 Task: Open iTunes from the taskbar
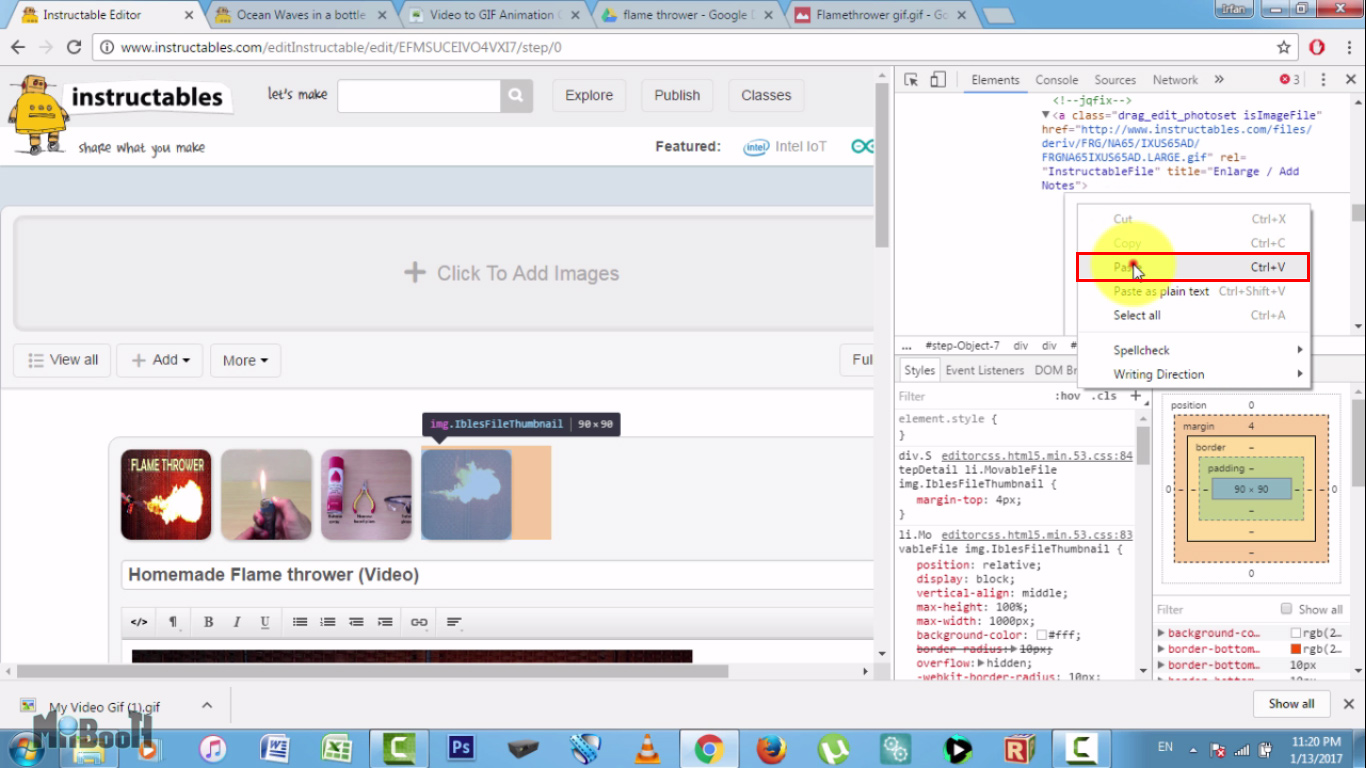[213, 748]
